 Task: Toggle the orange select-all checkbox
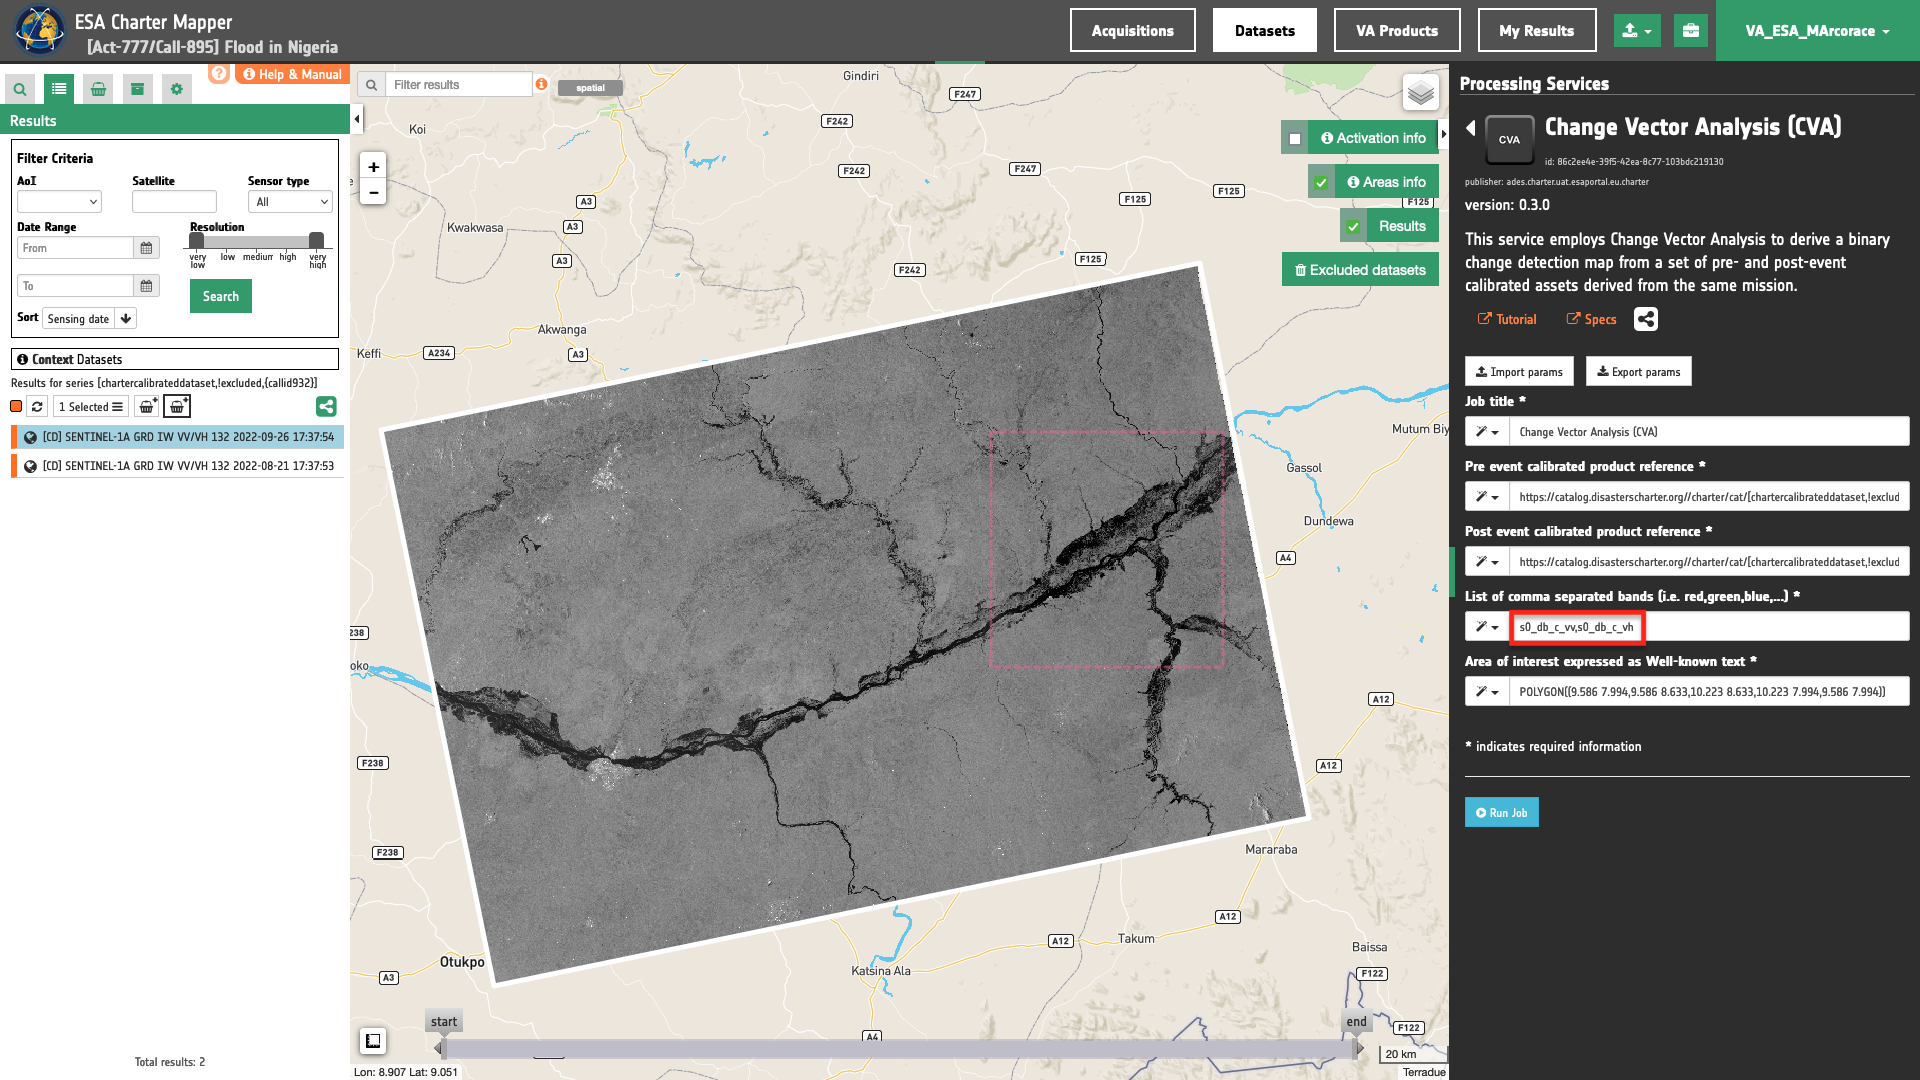(x=16, y=406)
